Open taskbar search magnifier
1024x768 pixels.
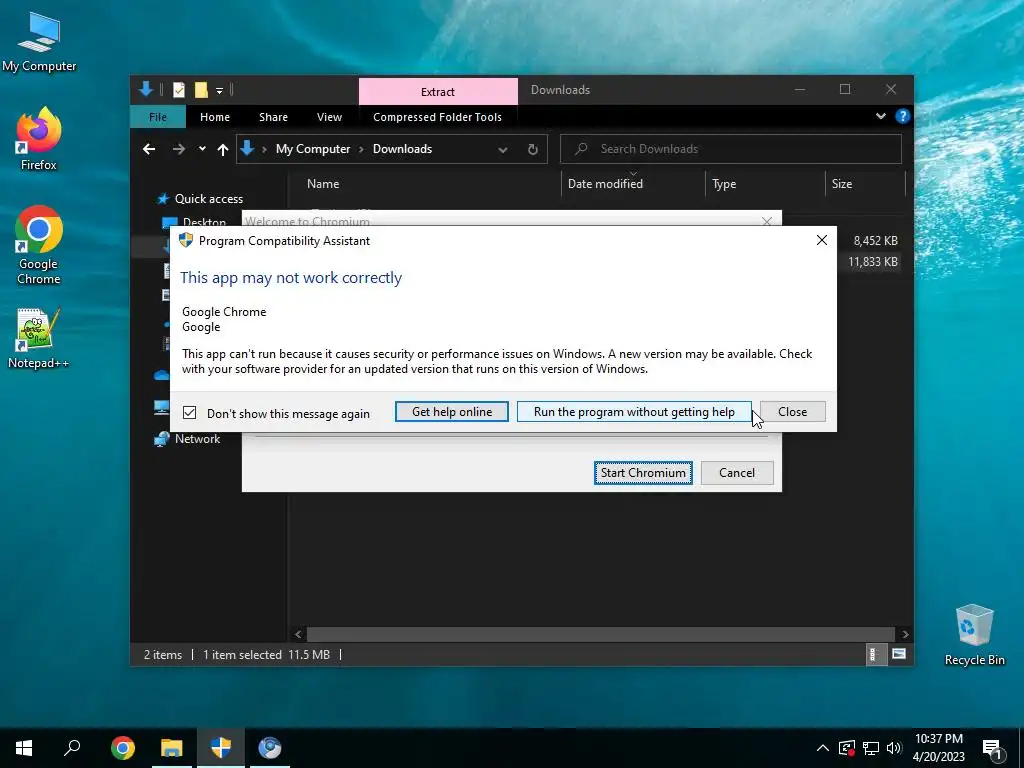point(72,748)
